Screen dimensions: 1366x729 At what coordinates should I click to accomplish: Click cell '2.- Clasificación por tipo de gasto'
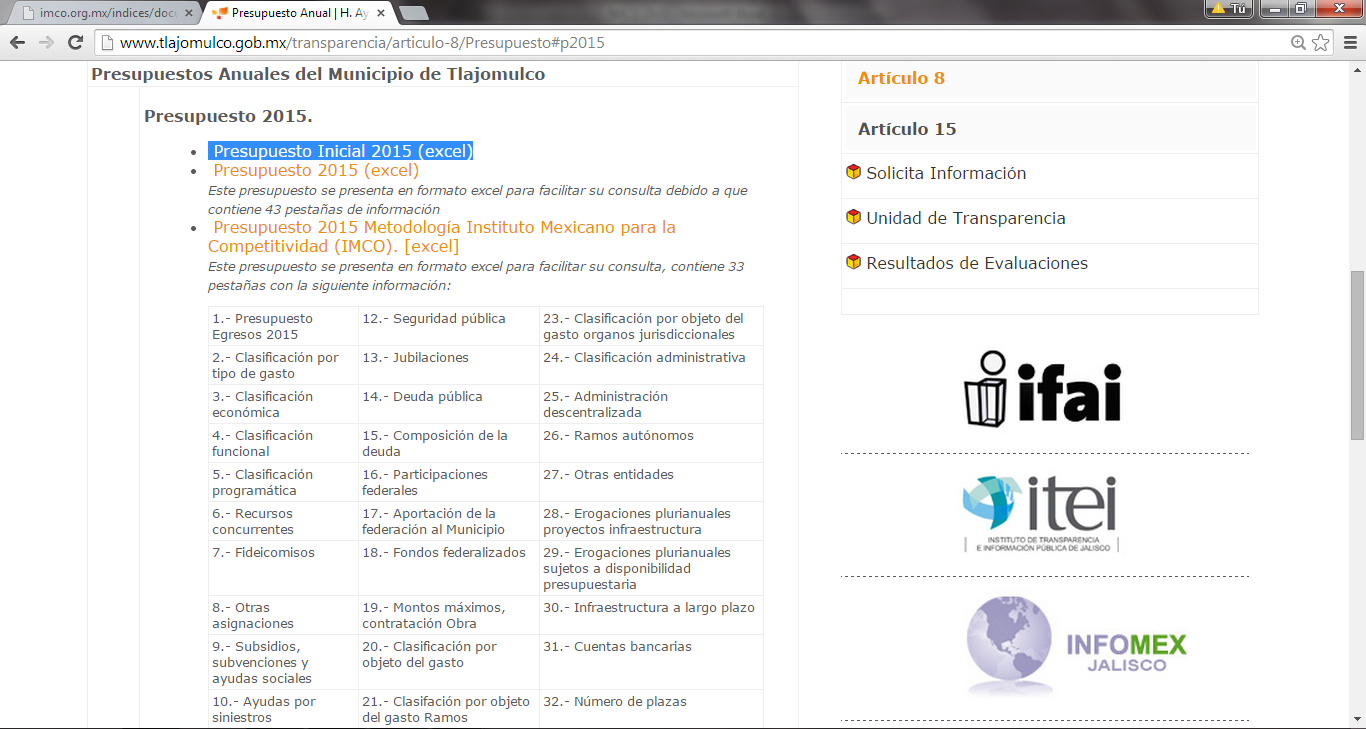[283, 365]
